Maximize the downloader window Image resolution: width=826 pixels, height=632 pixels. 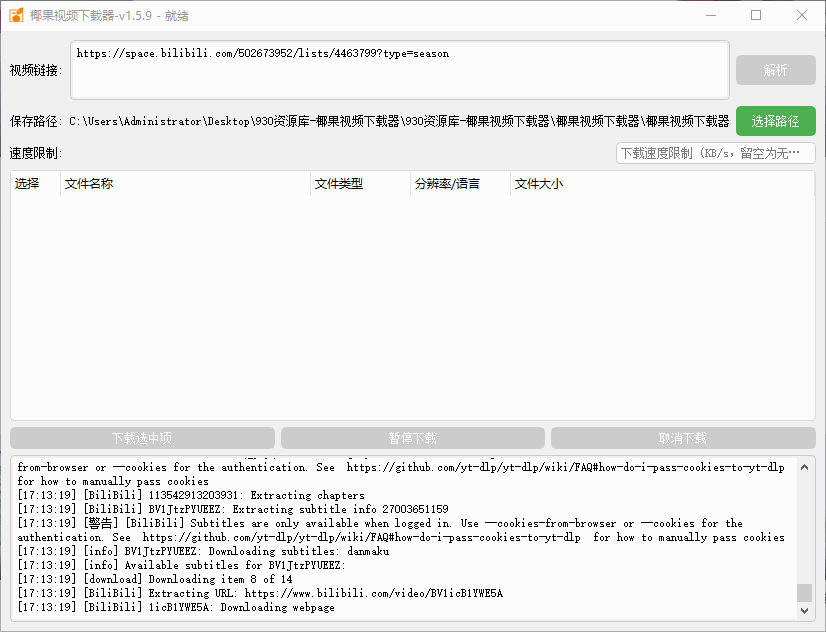[x=756, y=15]
